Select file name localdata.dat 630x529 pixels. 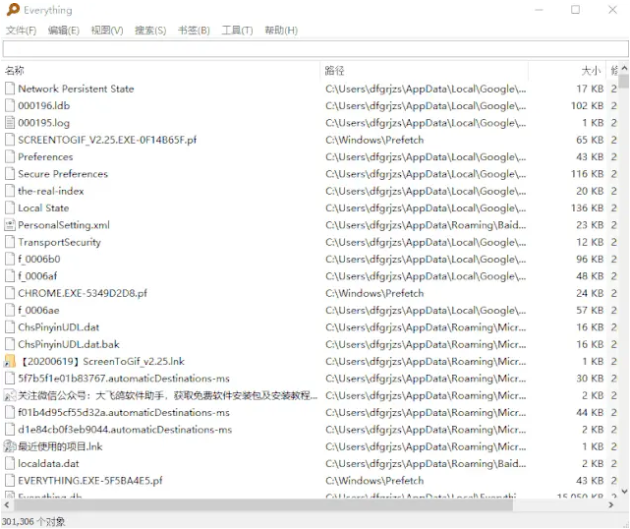(x=49, y=464)
